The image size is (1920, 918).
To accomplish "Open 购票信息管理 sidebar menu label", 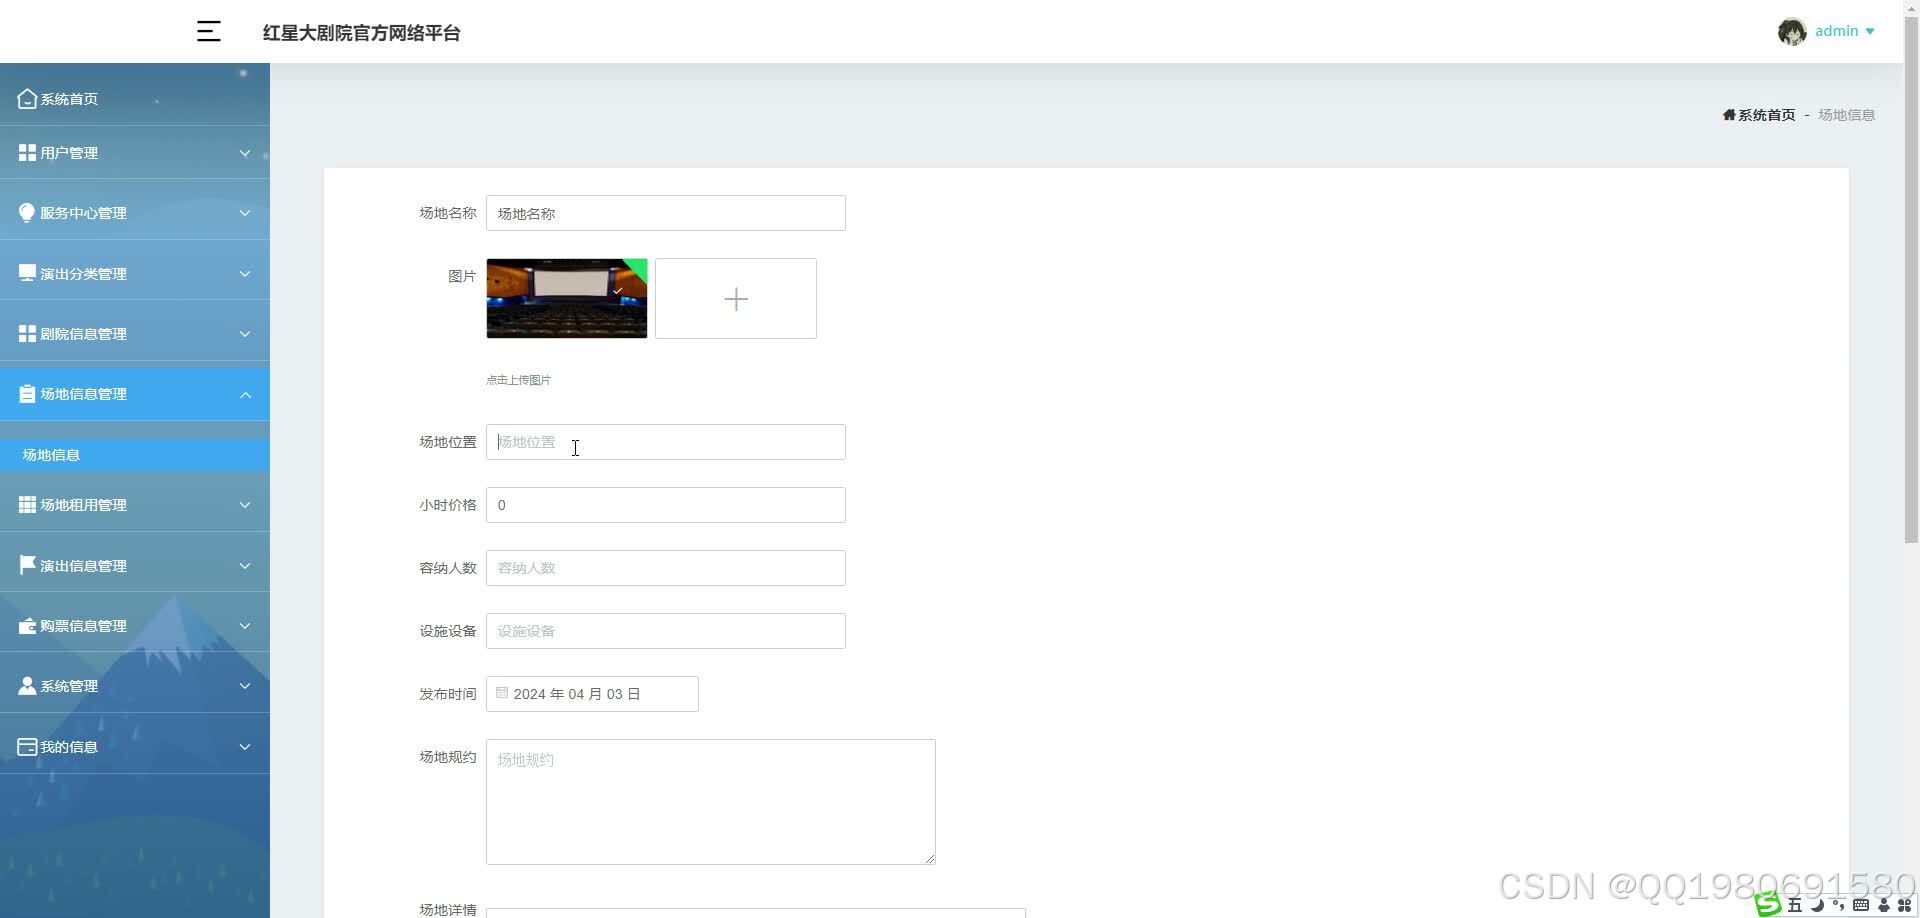I will click(x=83, y=626).
